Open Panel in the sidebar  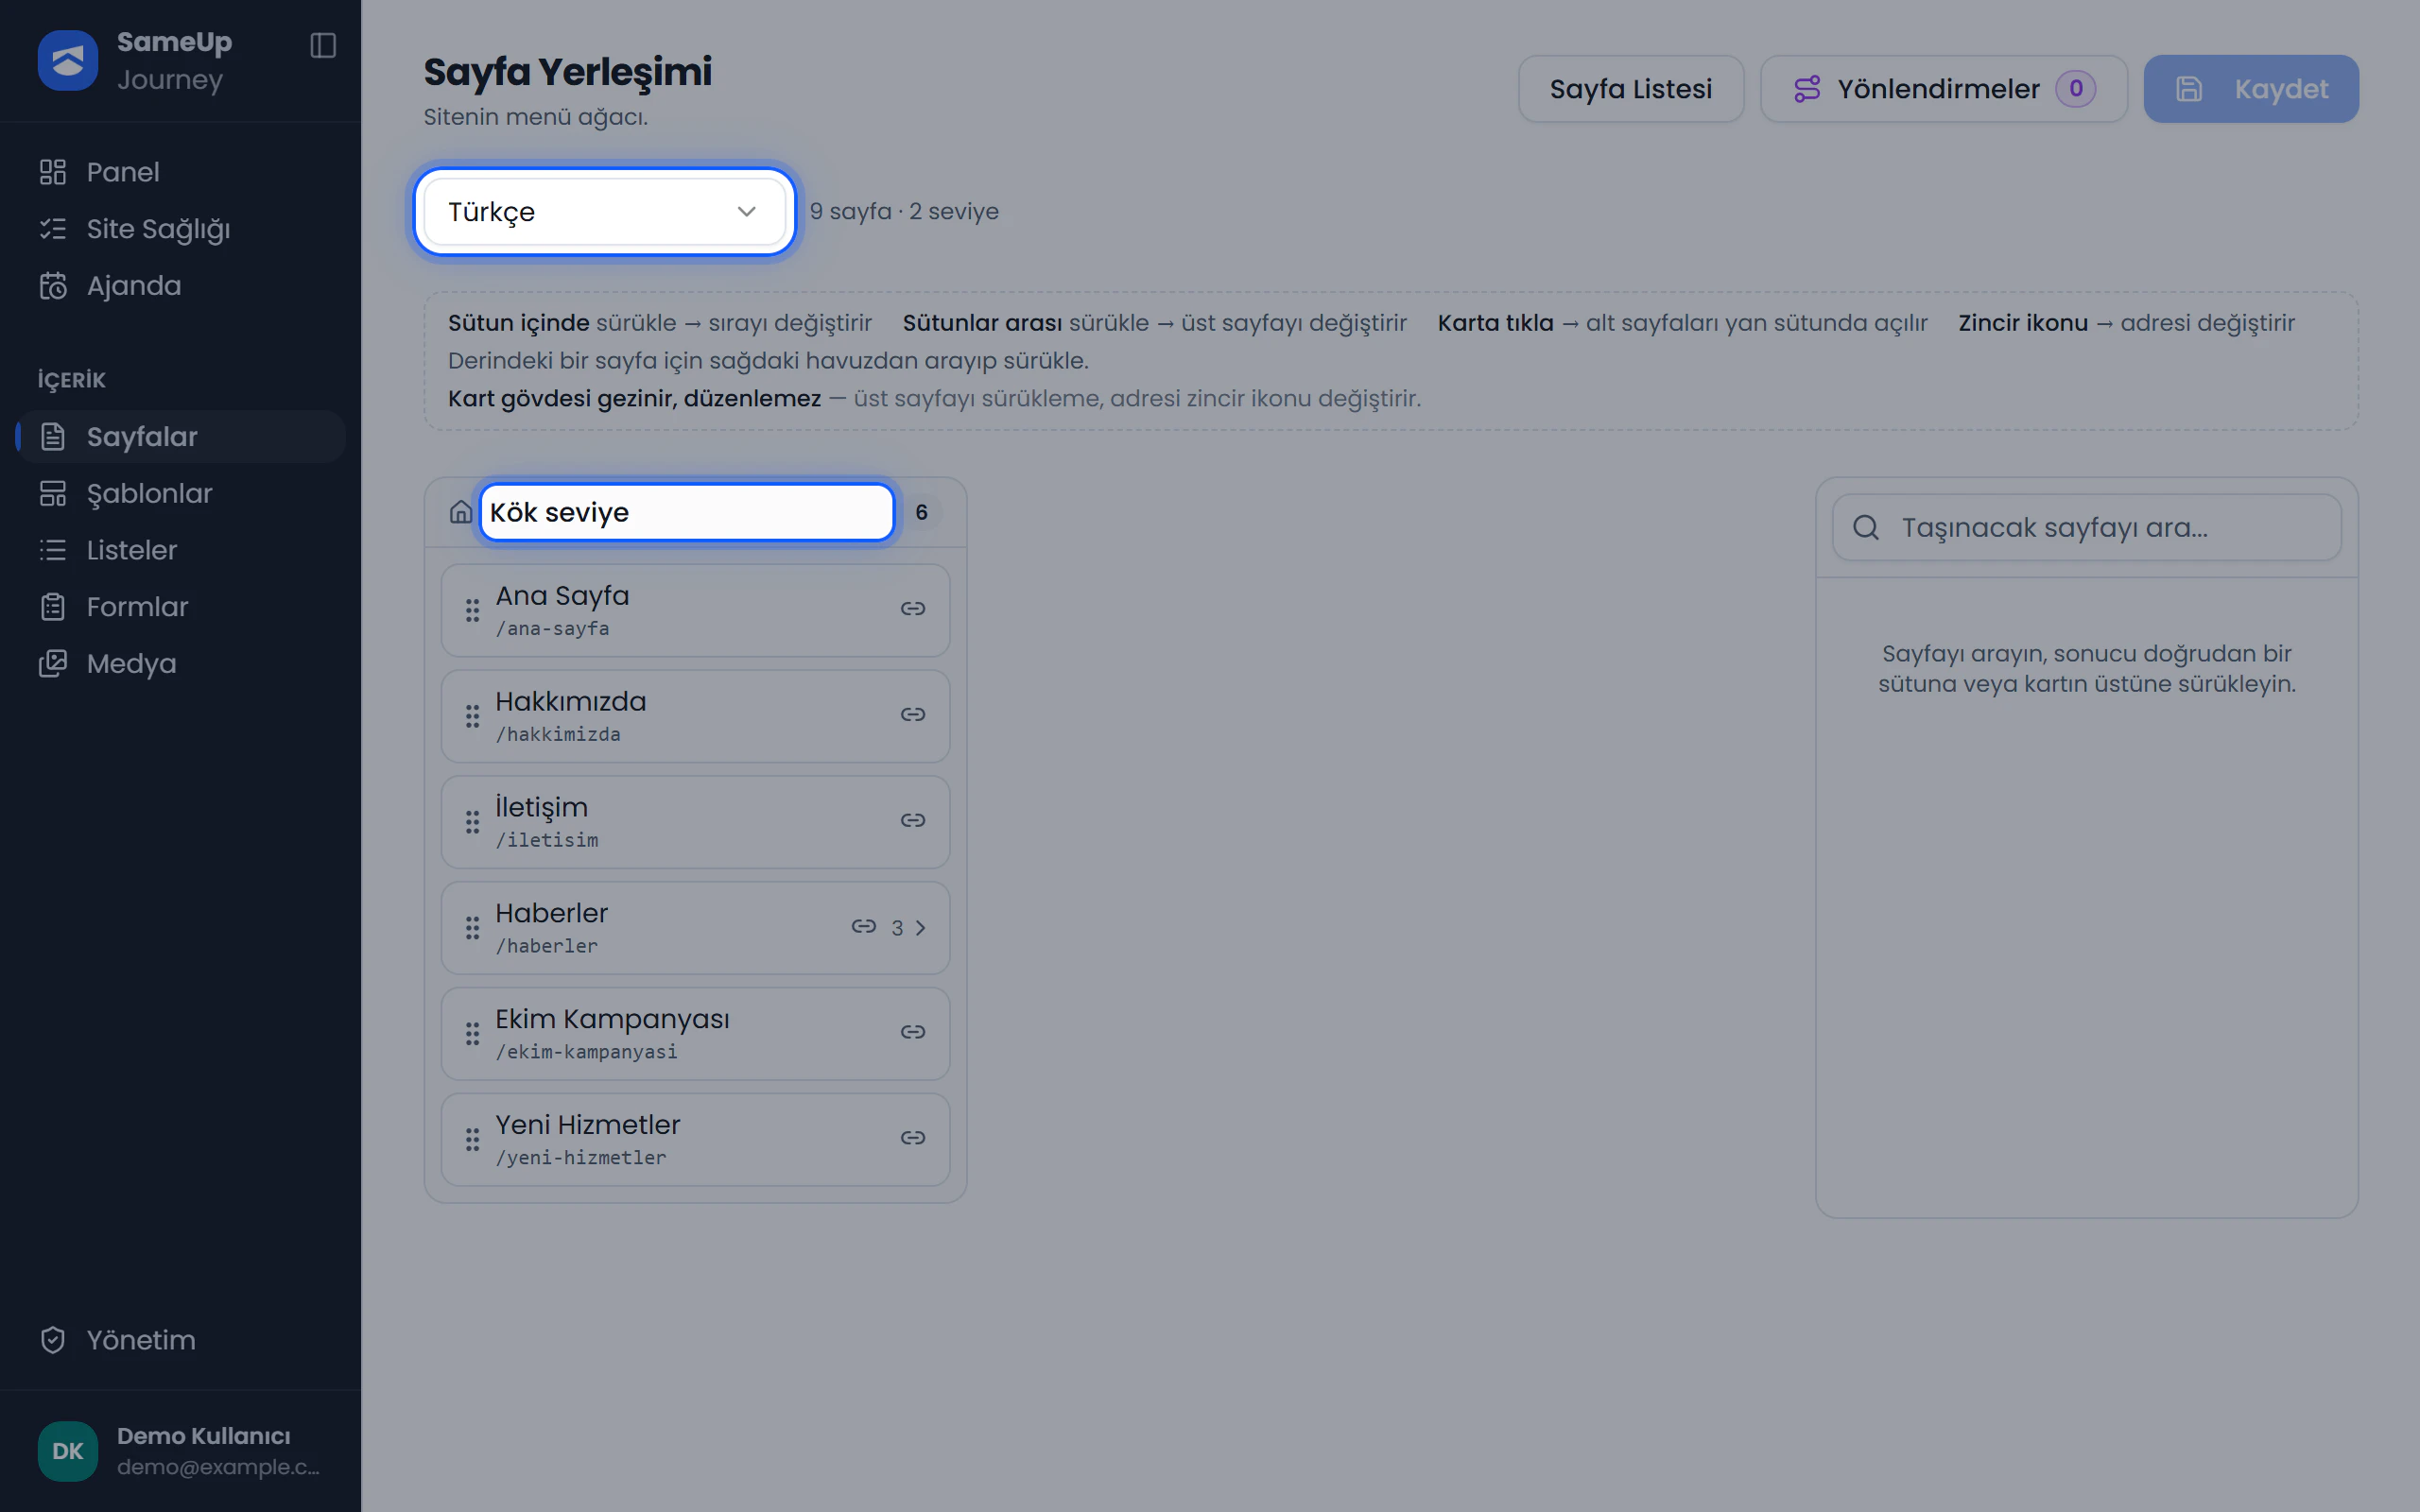(180, 172)
